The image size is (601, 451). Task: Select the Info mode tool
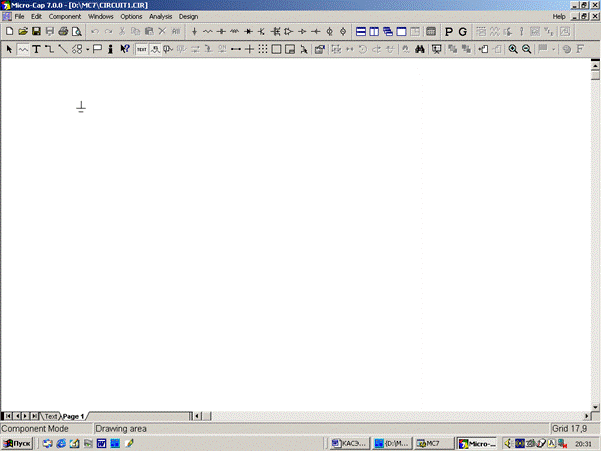(x=110, y=49)
